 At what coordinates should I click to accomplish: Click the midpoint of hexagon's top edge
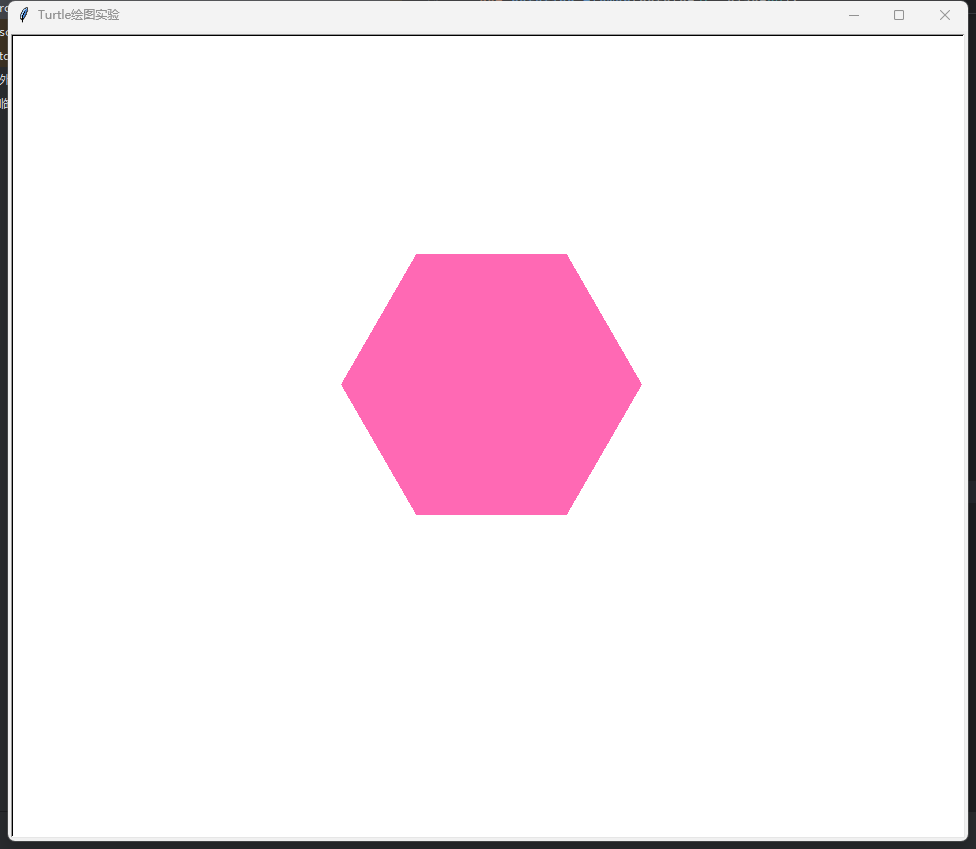[x=491, y=256]
